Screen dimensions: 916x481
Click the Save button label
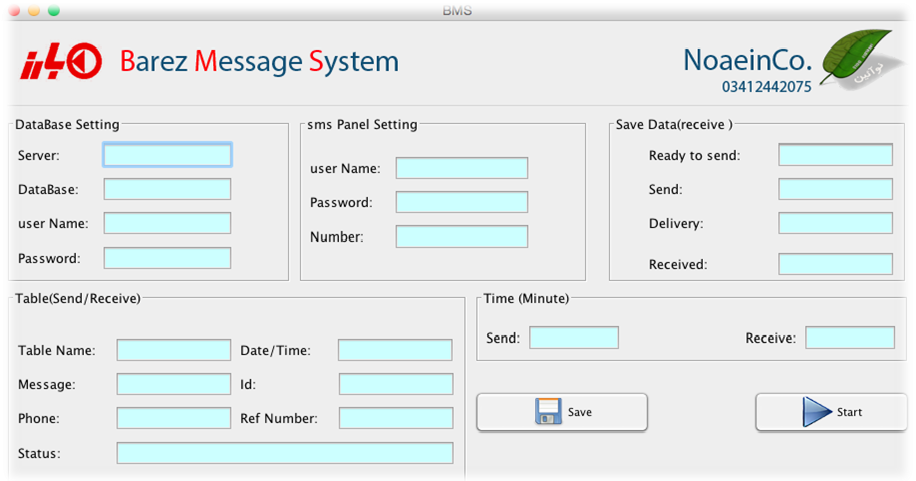click(x=580, y=412)
